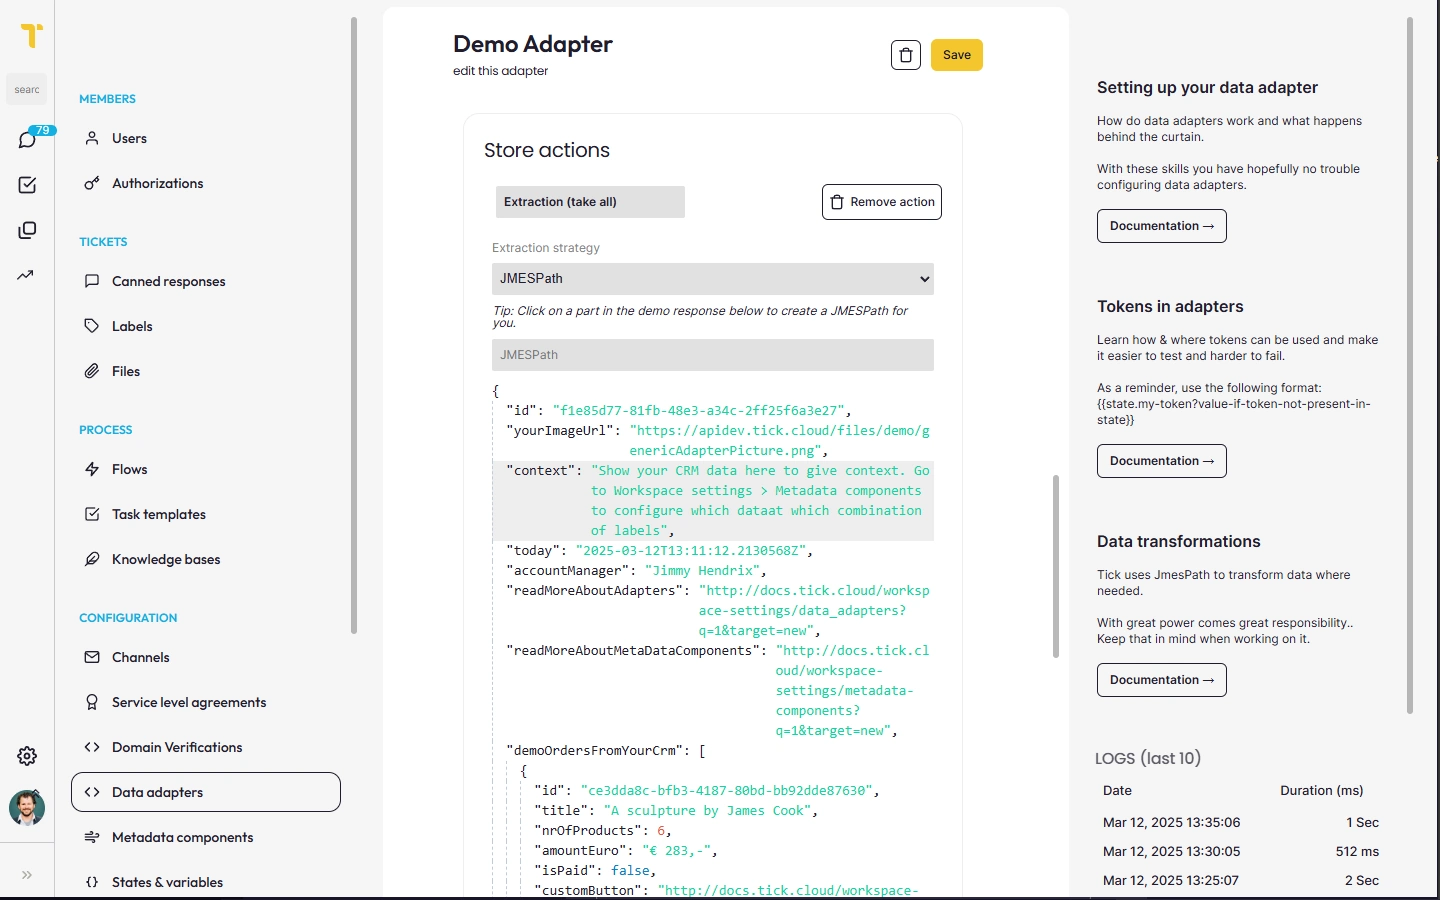Click the Duration (ms) column header

[x=1321, y=790]
